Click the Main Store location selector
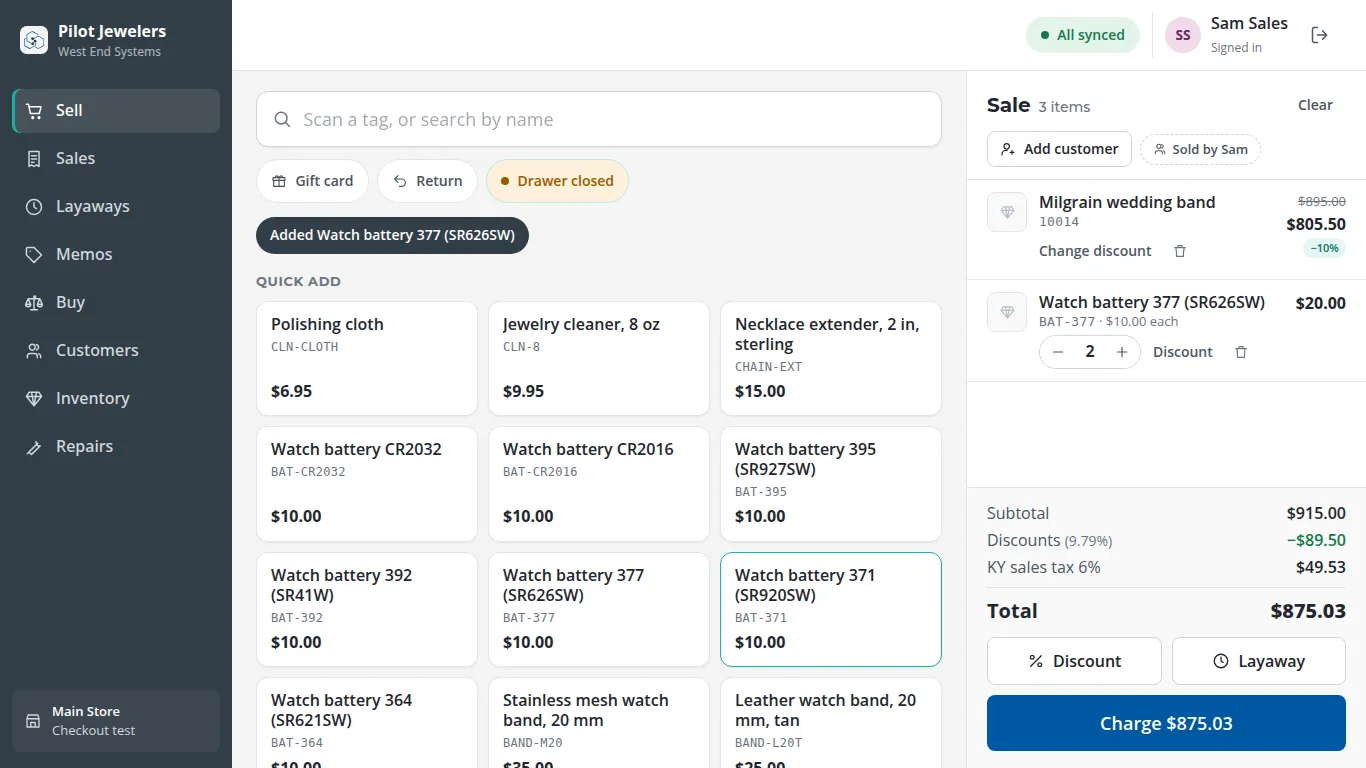1366x768 pixels. pyautogui.click(x=116, y=721)
